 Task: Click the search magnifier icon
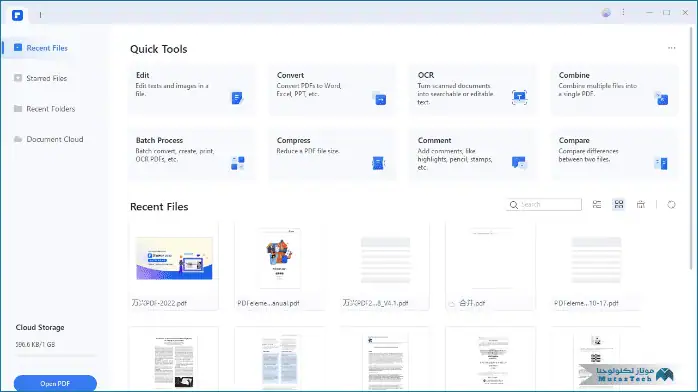(x=514, y=205)
